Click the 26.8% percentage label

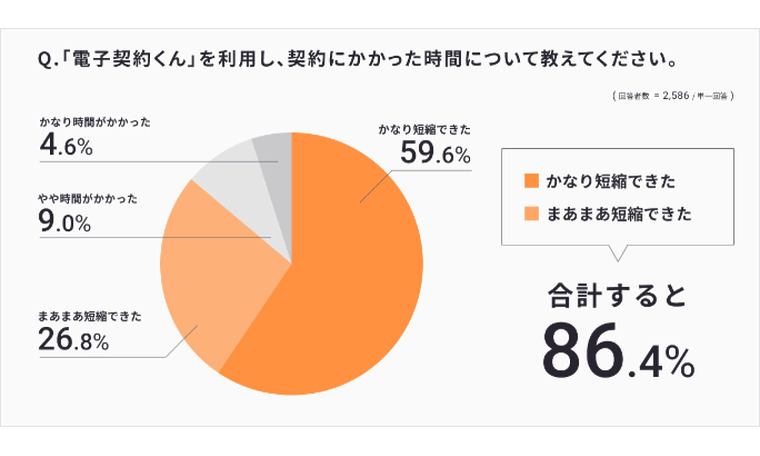point(74,338)
